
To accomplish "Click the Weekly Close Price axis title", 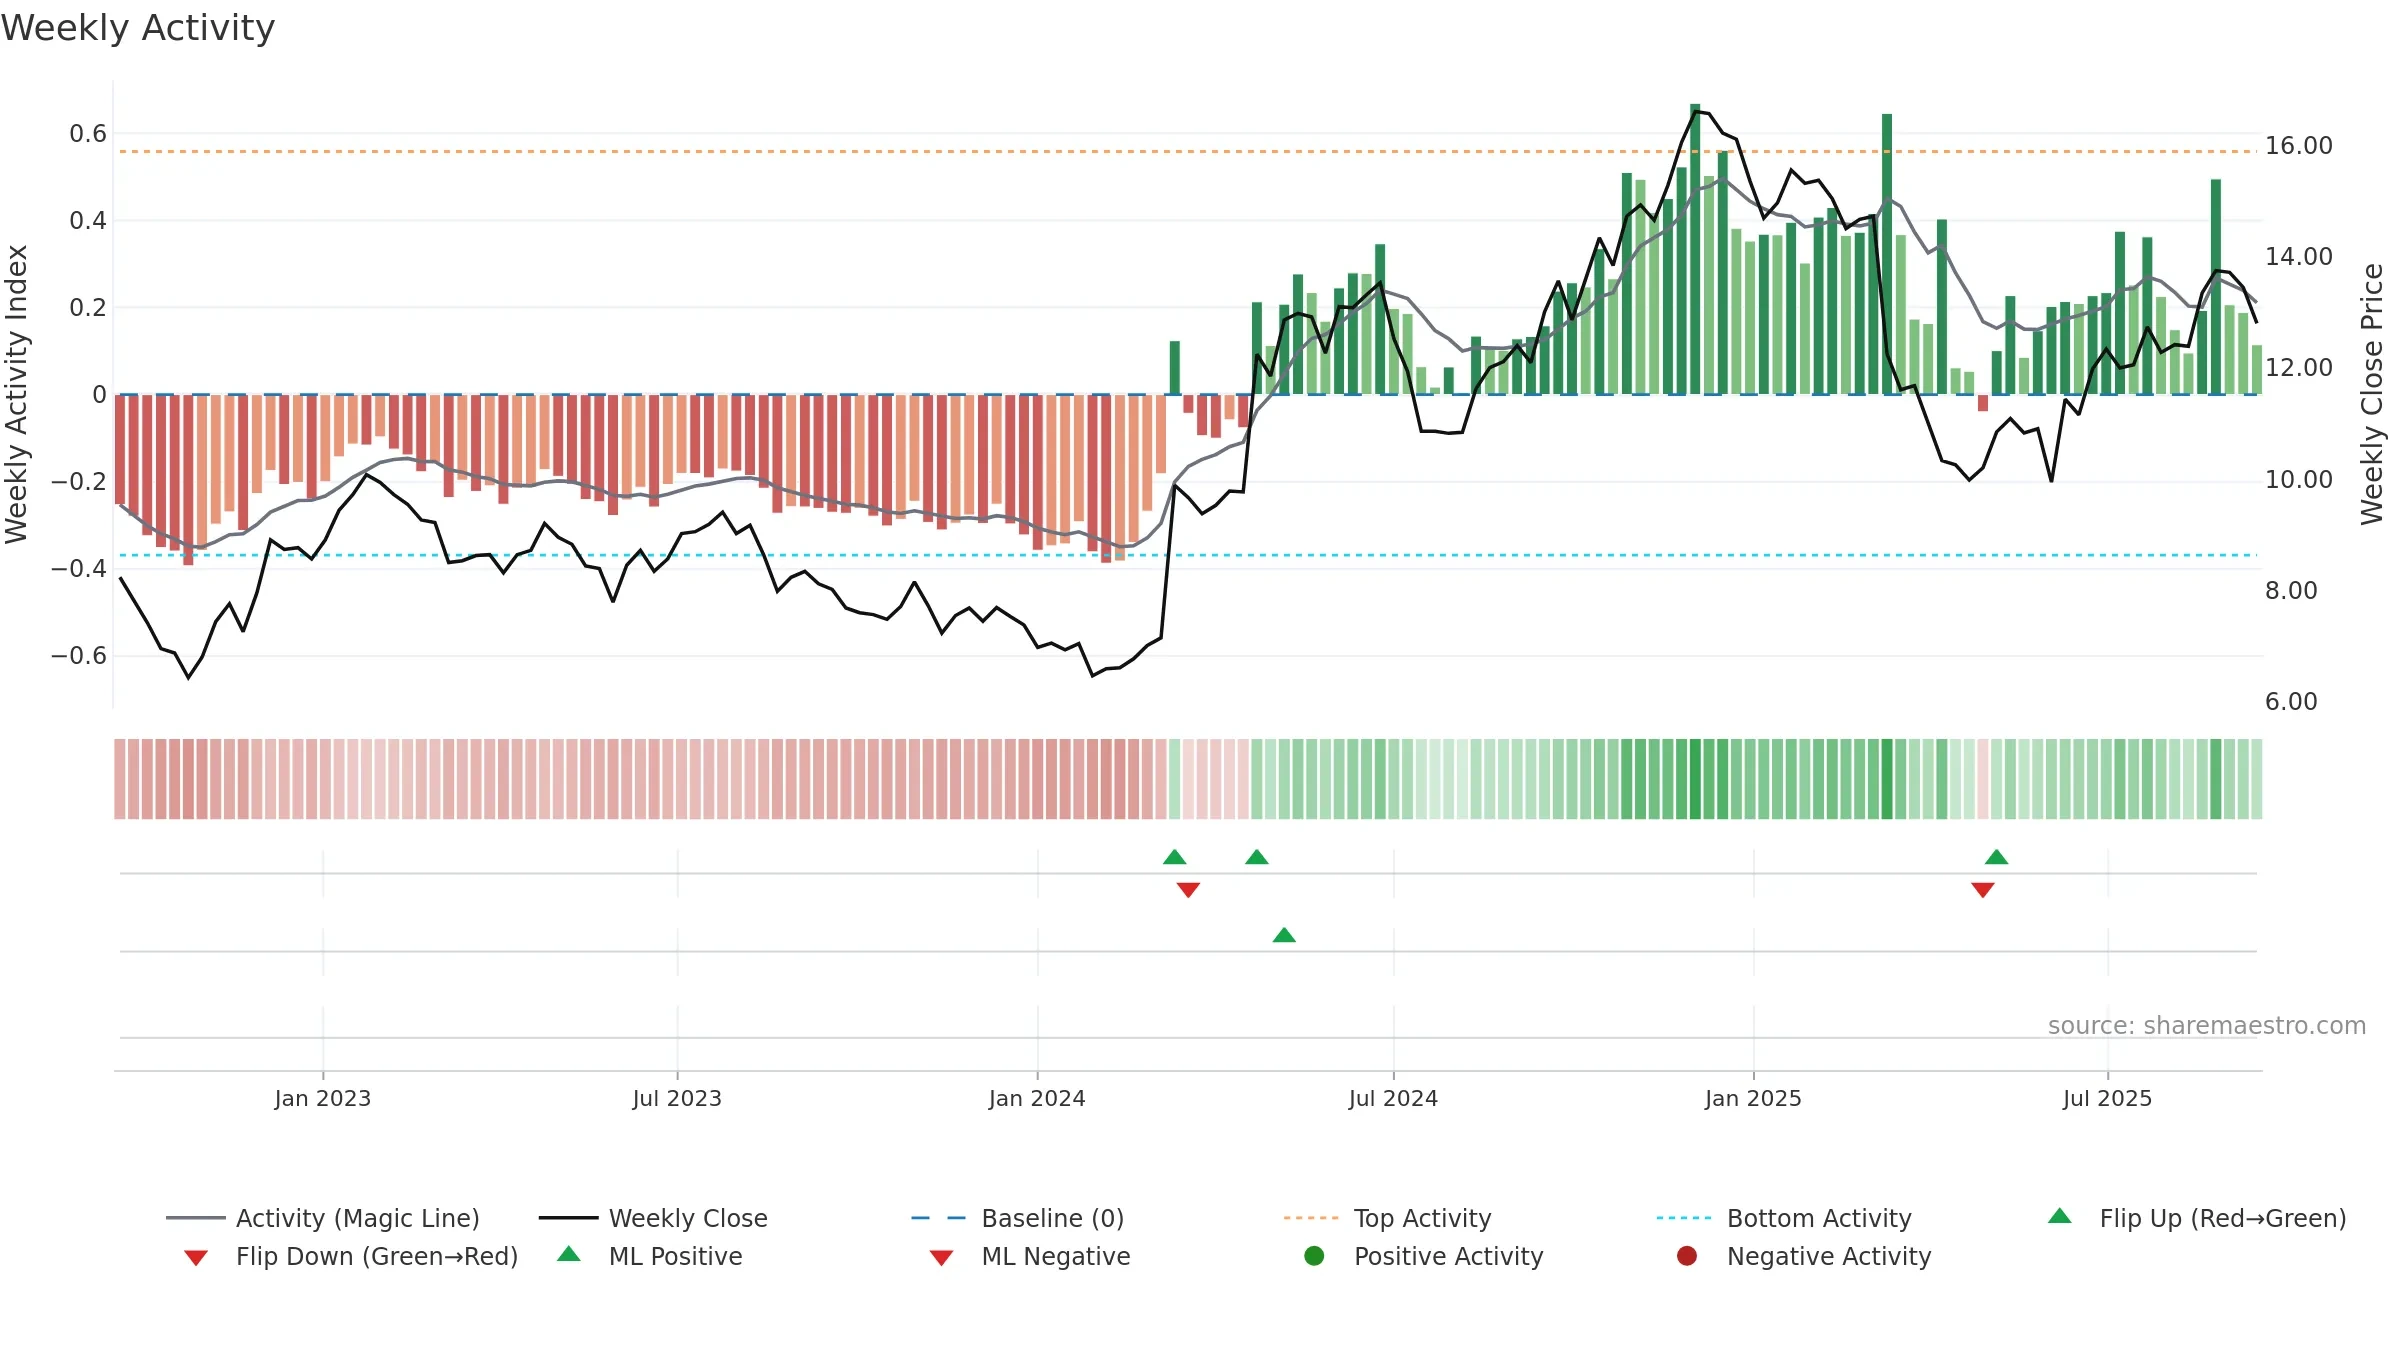I will (x=2373, y=394).
